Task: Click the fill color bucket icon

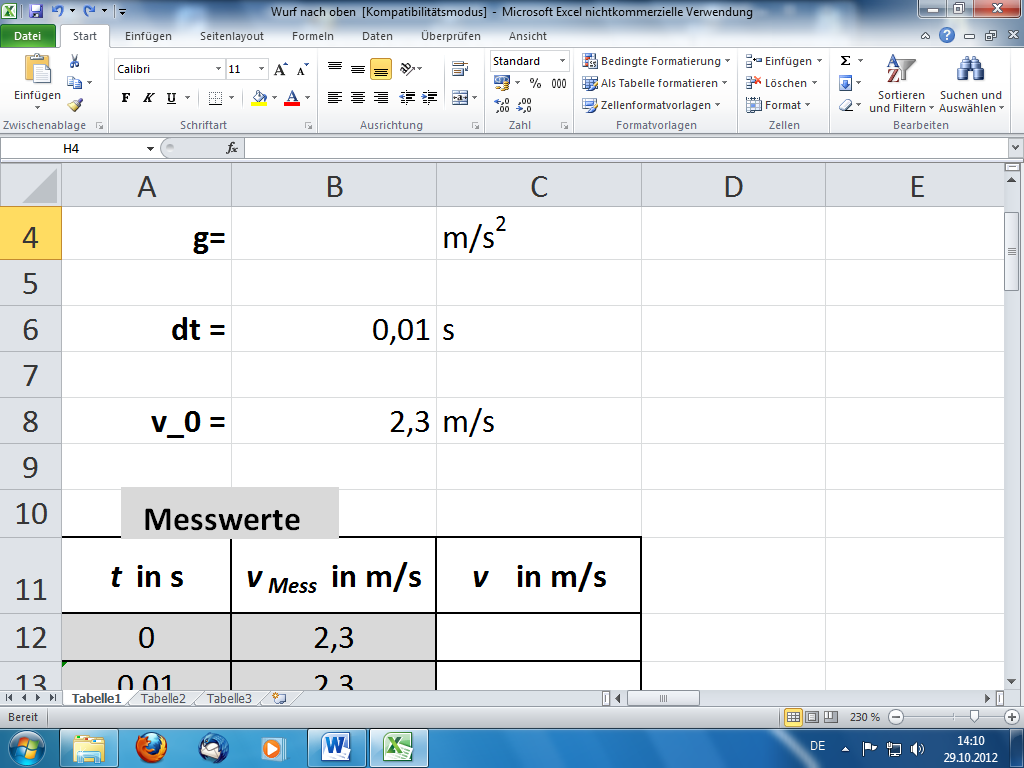Action: click(259, 98)
